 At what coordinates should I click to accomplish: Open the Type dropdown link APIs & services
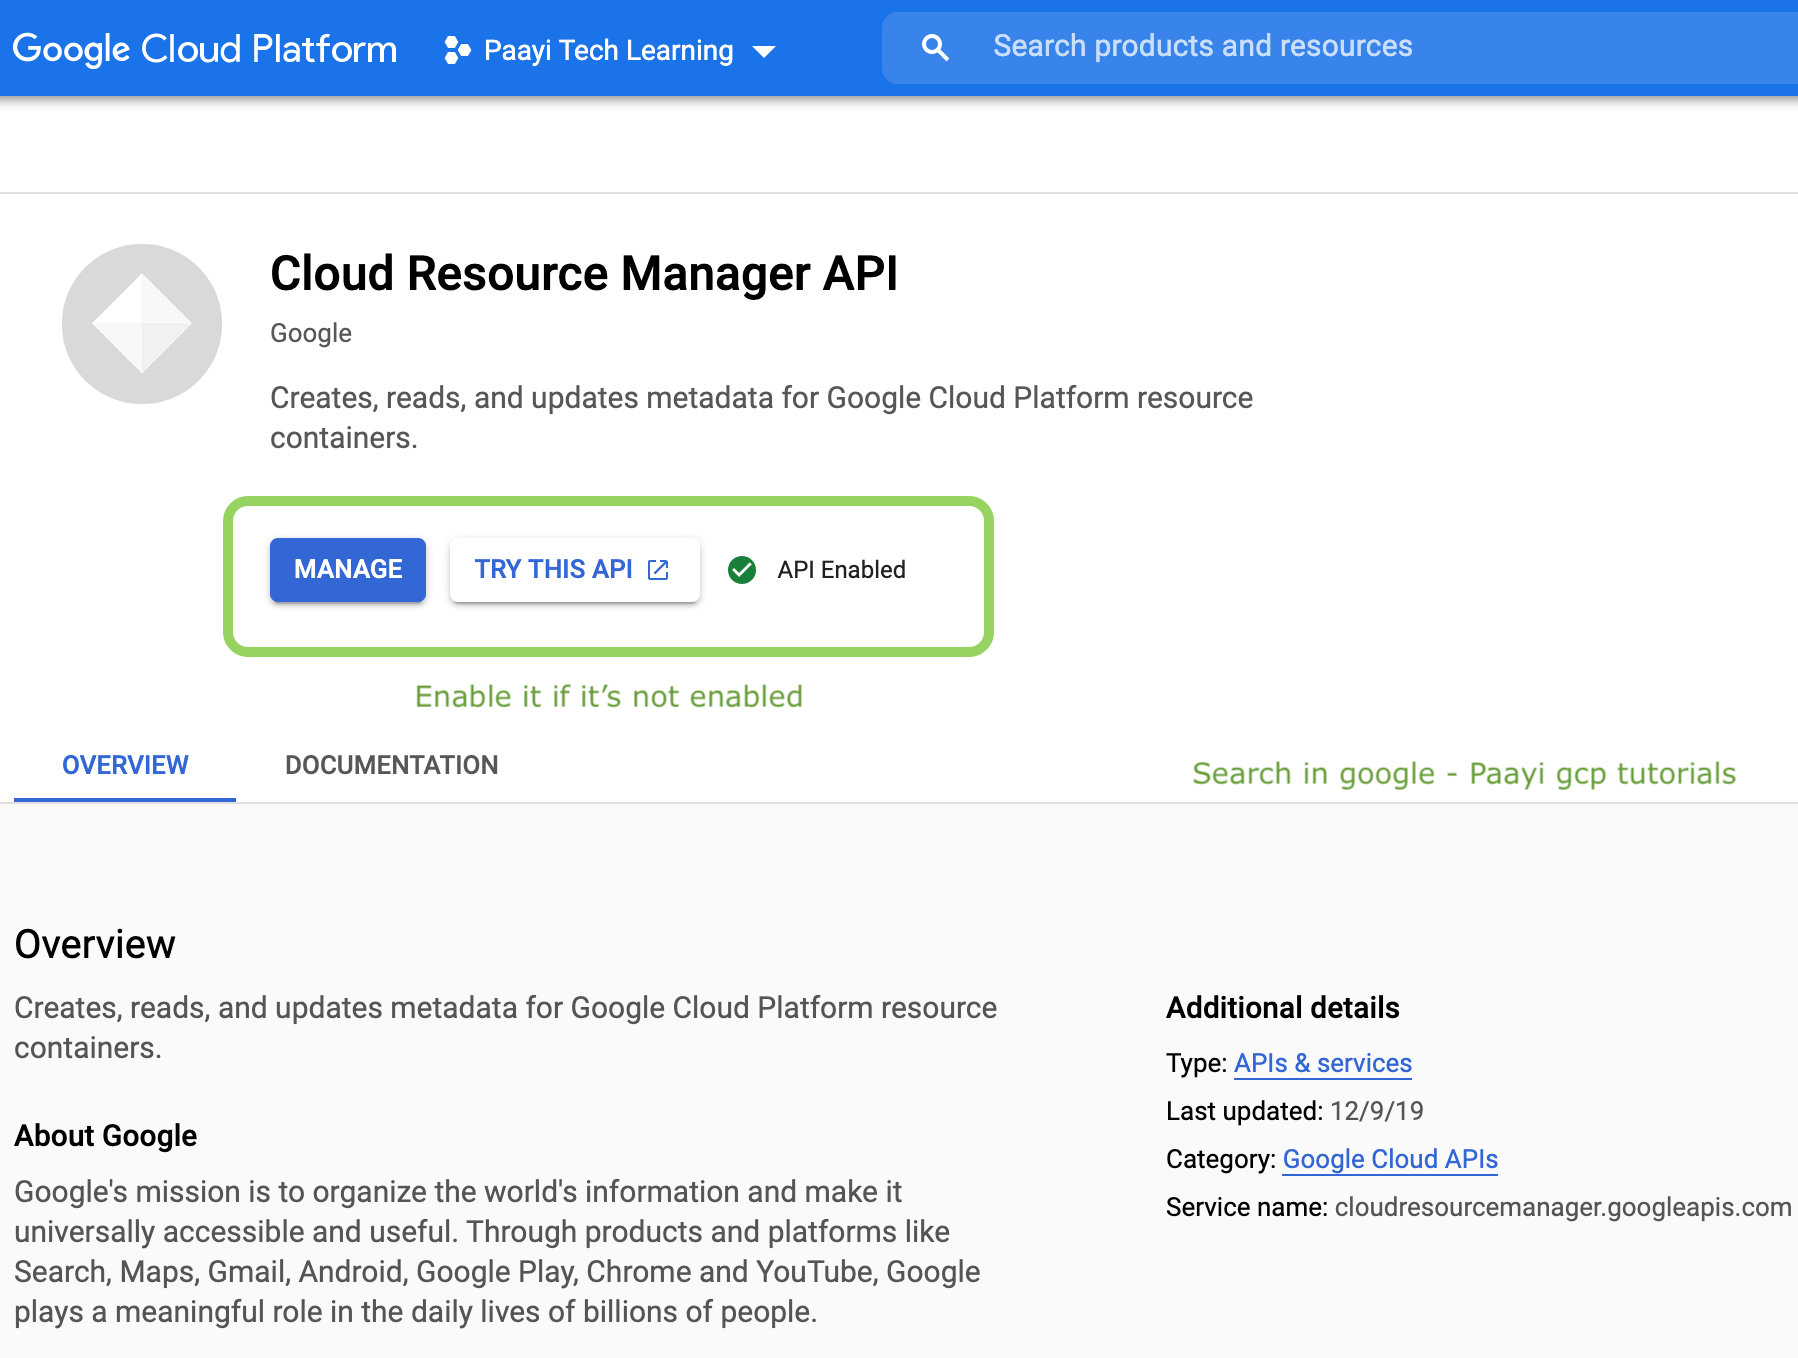[x=1322, y=1063]
